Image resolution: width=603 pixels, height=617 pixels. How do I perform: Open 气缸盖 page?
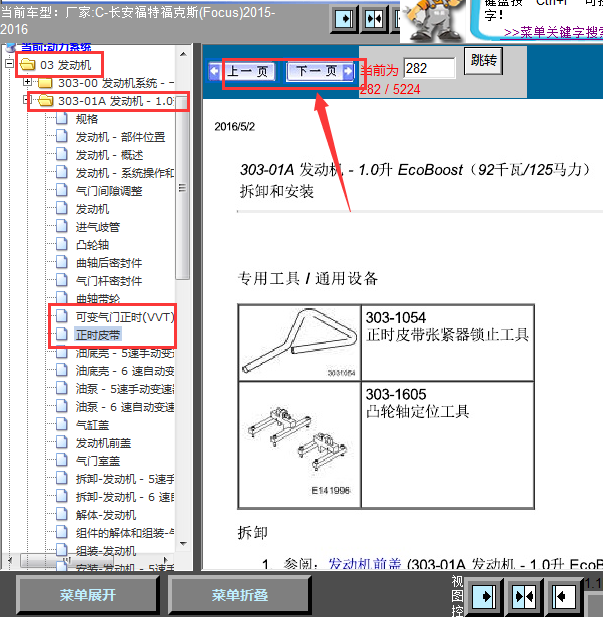tap(92, 425)
